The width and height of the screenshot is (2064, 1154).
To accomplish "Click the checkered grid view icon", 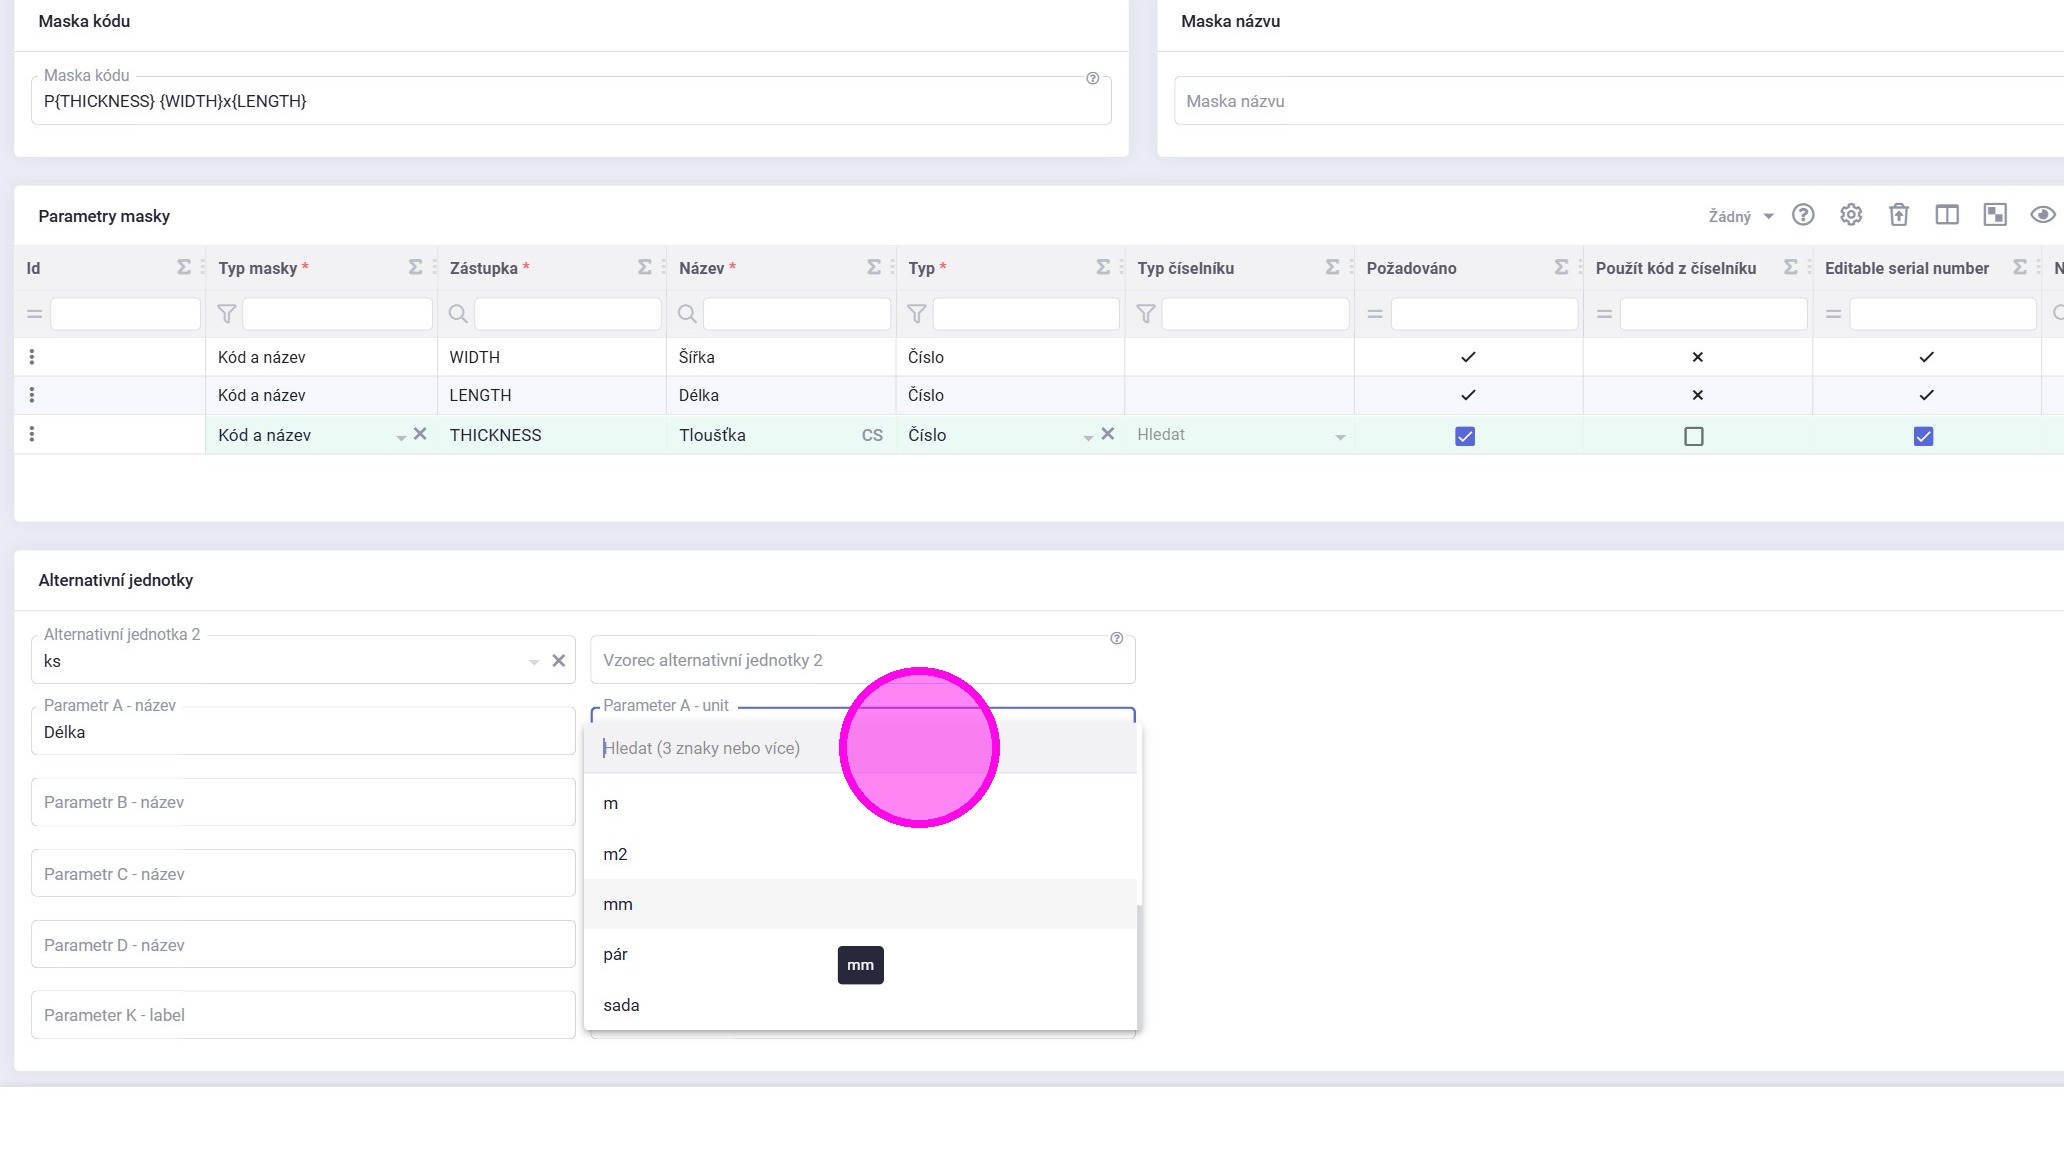I will pos(1994,215).
